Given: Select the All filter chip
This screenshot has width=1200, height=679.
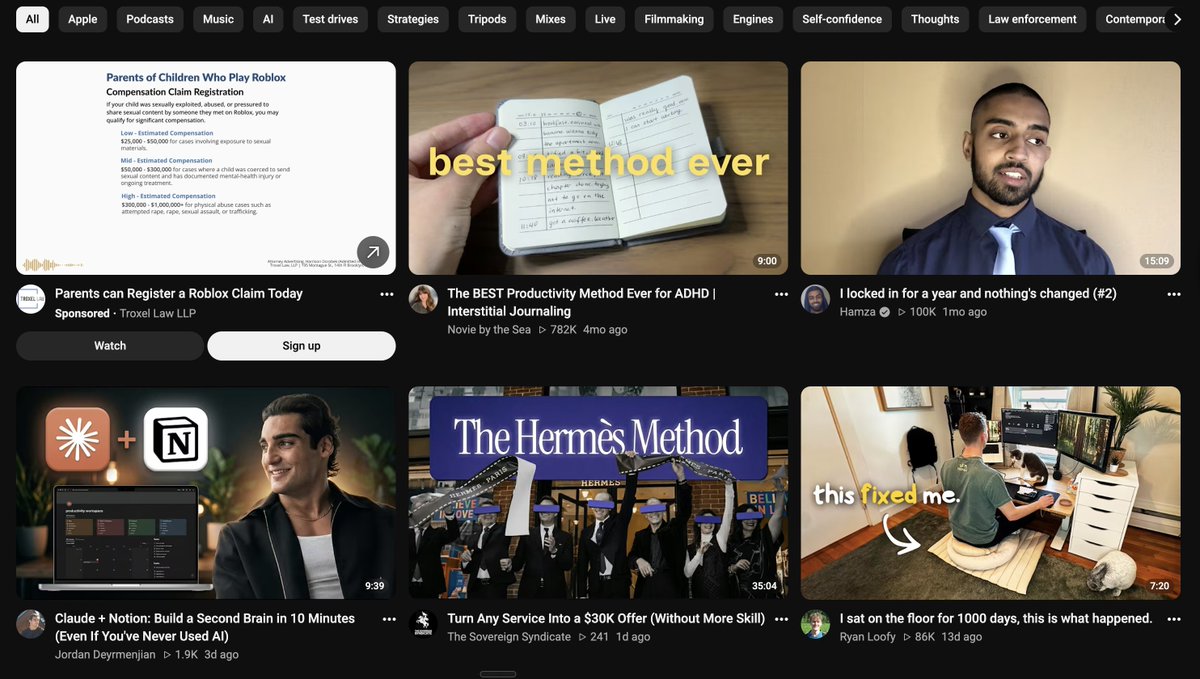Looking at the screenshot, I should (33, 19).
